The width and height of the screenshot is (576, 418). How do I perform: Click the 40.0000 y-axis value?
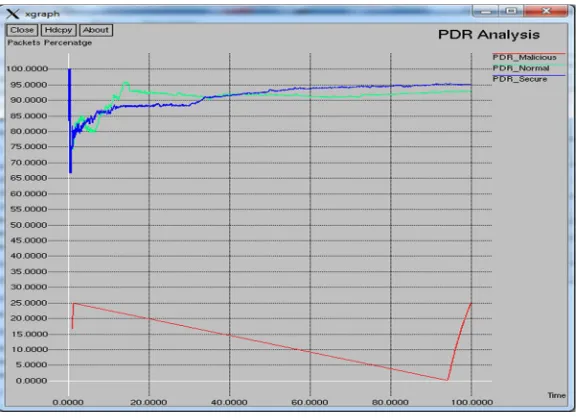(29, 256)
